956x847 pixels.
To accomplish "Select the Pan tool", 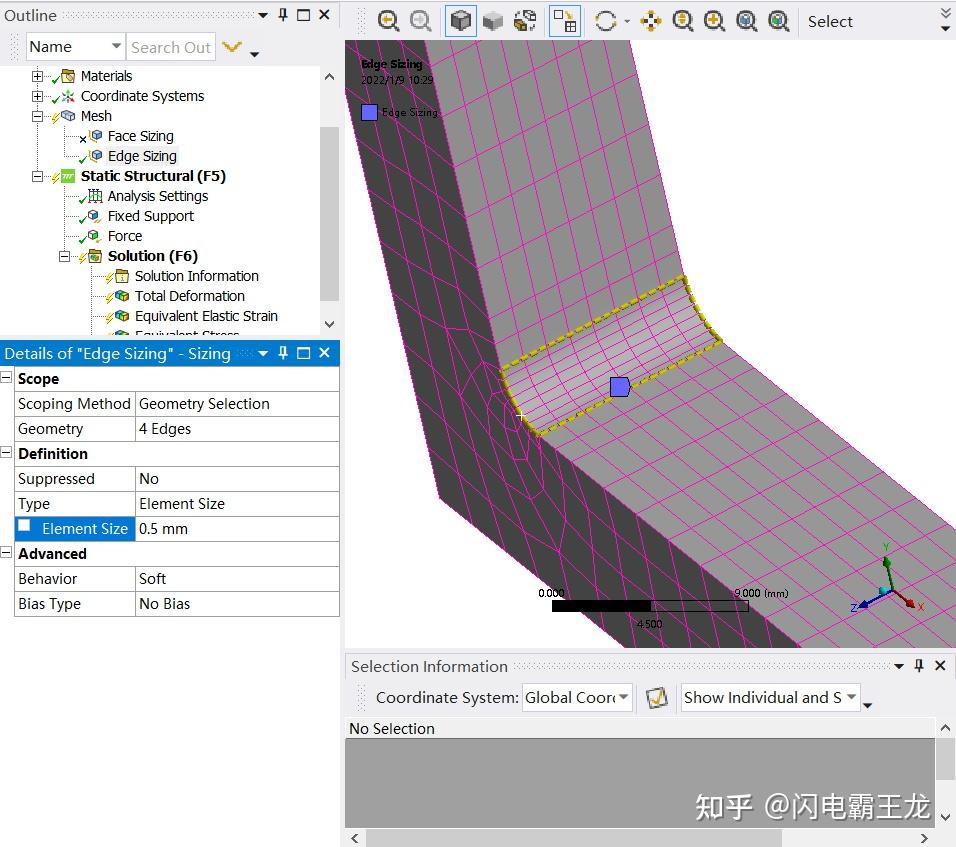I will coord(650,20).
